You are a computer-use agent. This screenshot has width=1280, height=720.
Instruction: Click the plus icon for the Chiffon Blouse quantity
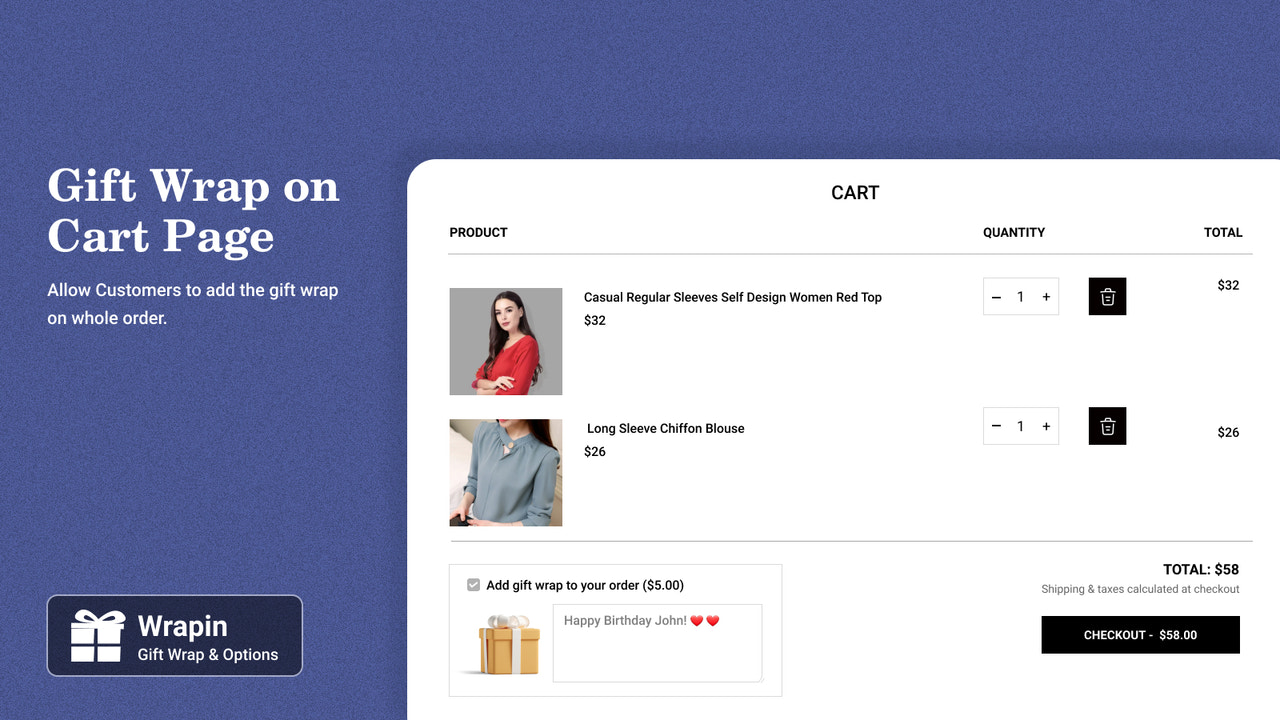click(x=1046, y=425)
